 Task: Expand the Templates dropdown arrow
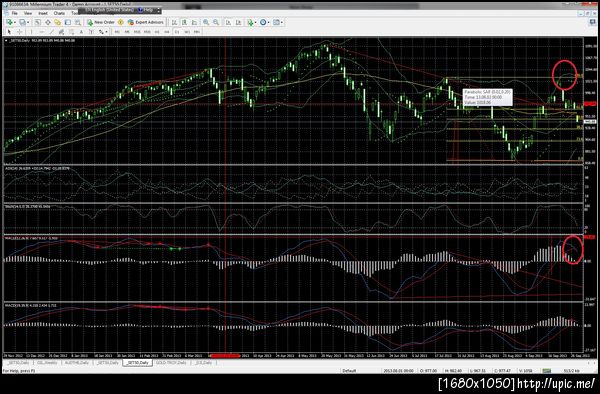click(x=282, y=22)
